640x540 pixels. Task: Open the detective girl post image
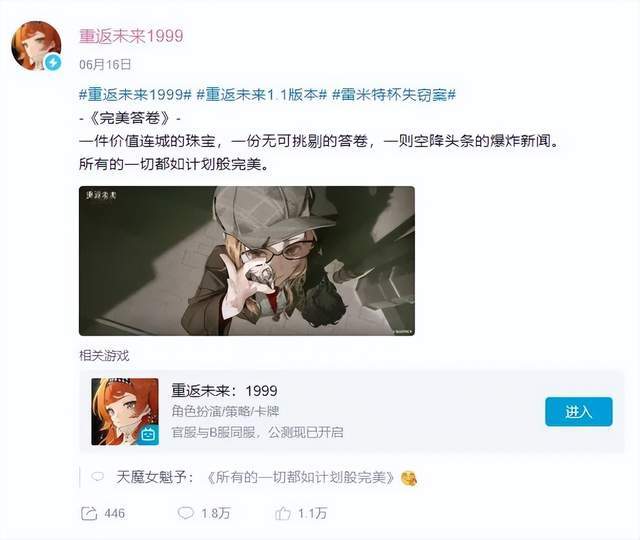click(x=247, y=261)
